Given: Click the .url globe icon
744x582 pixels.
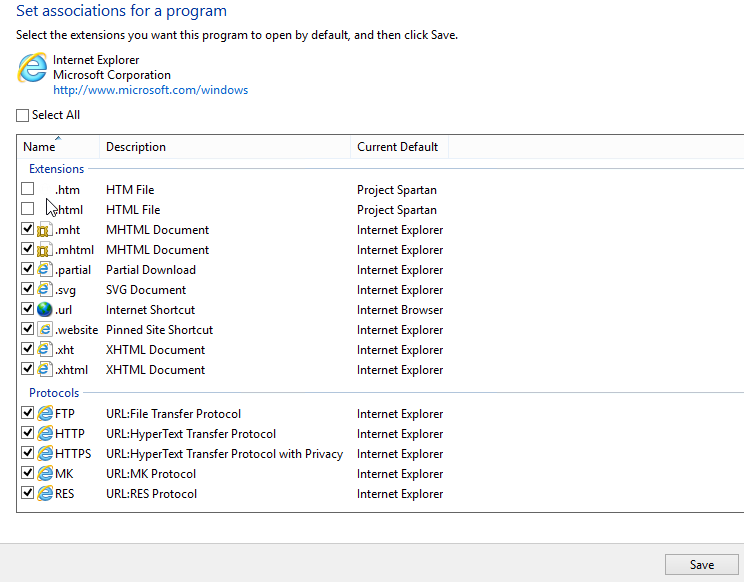Looking at the screenshot, I should tap(45, 309).
